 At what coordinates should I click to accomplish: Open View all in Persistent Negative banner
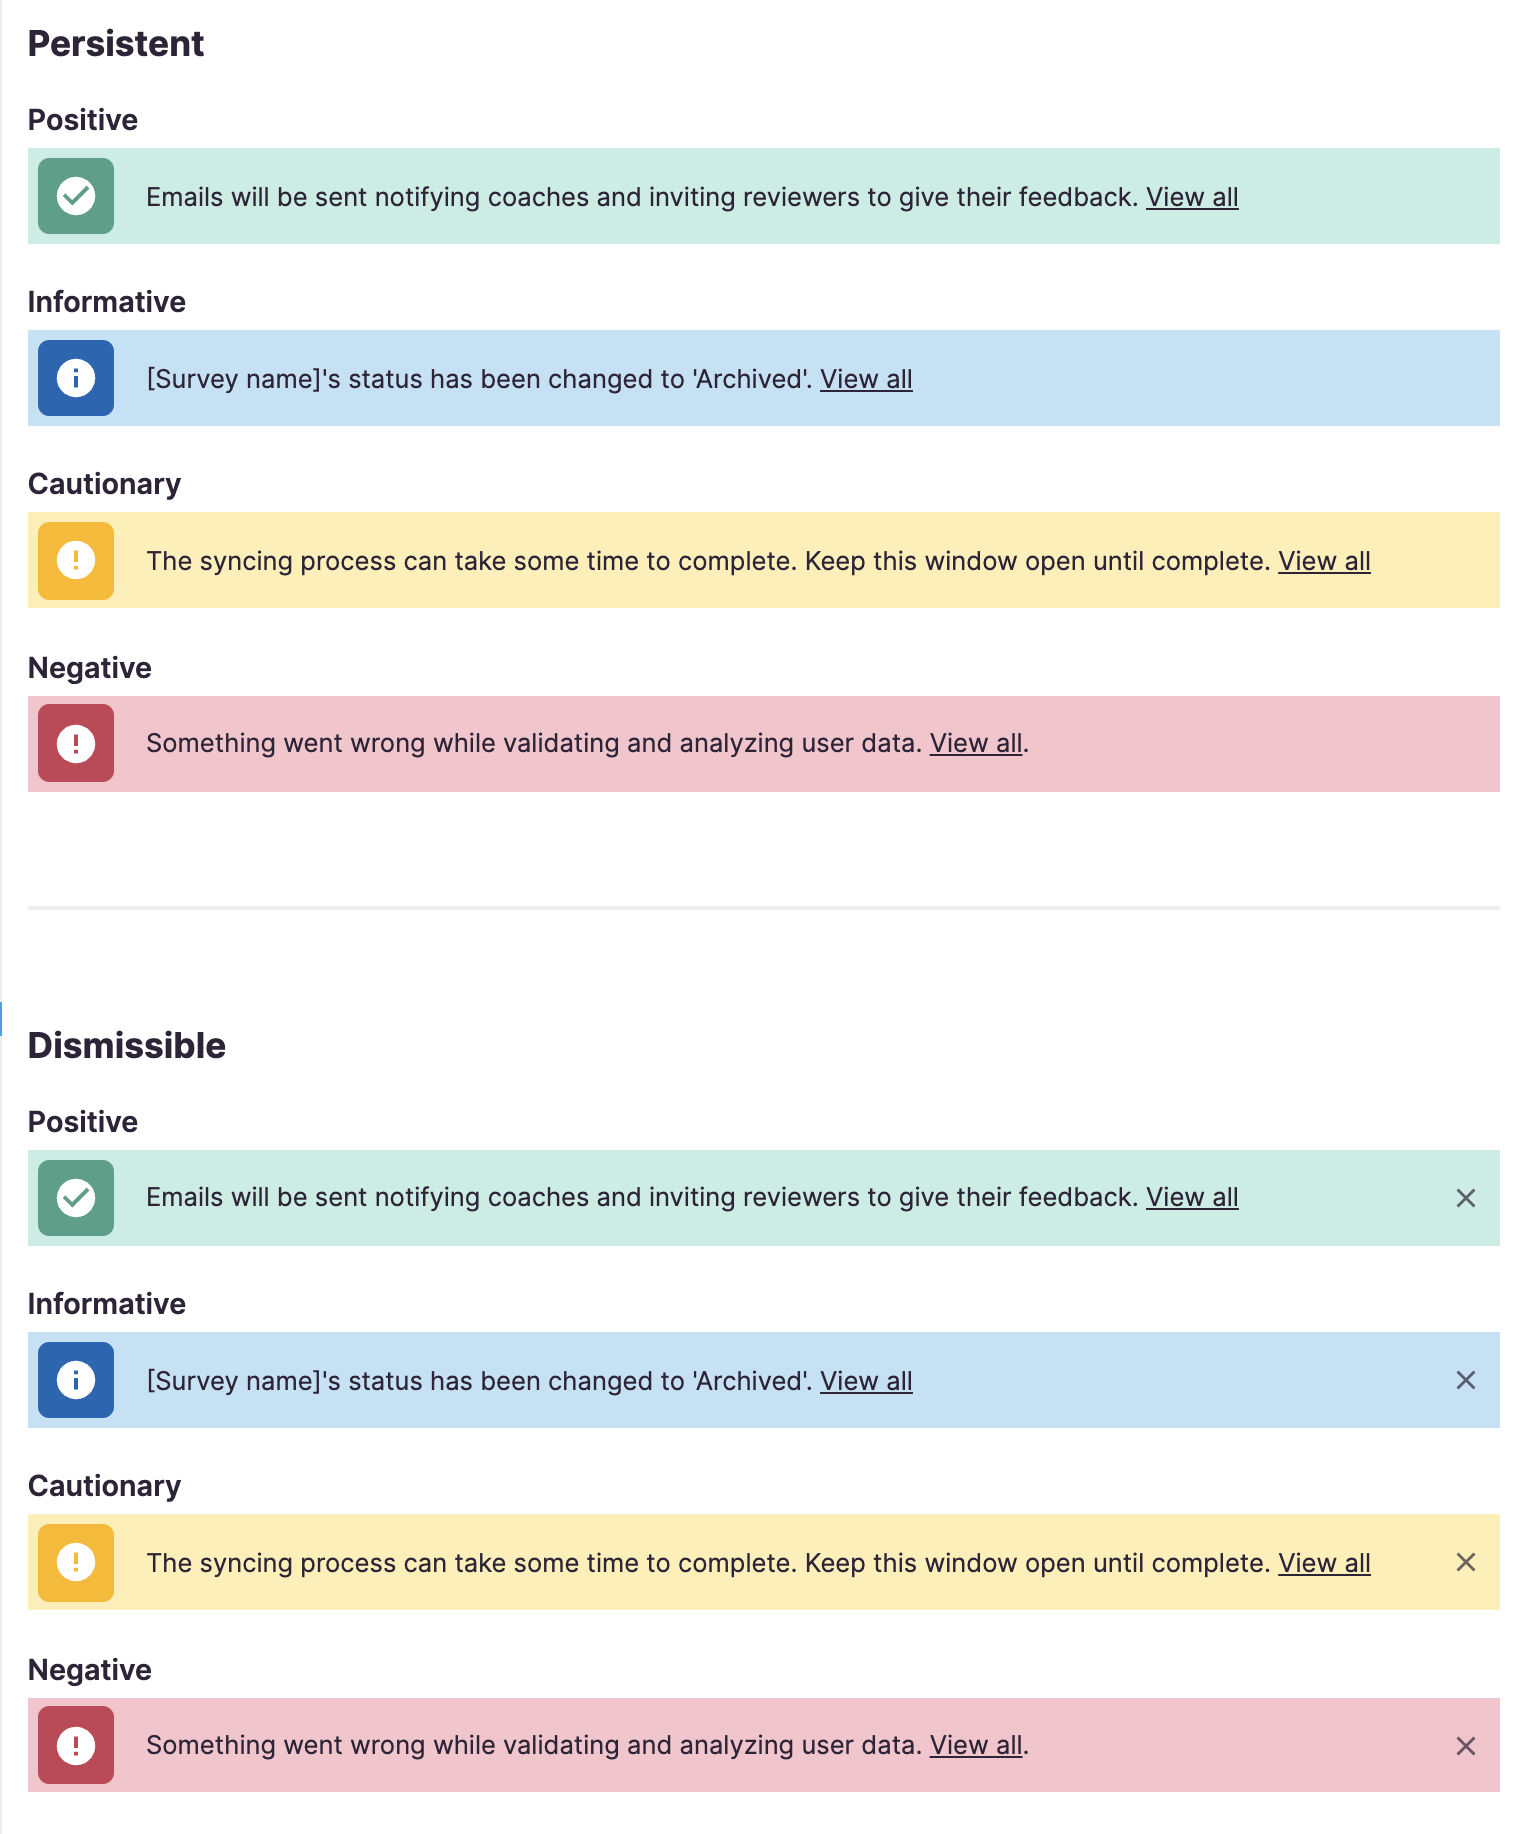click(975, 743)
